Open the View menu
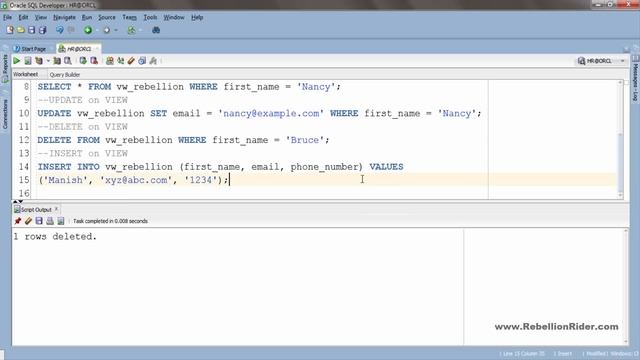The height and width of the screenshot is (360, 640). coord(40,17)
